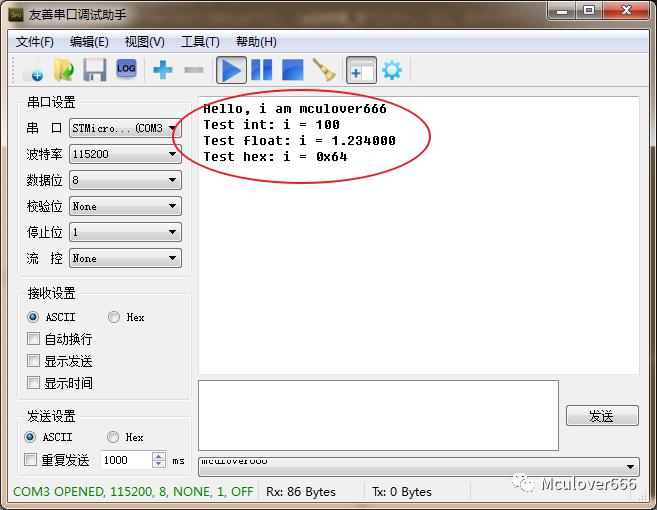657x510 pixels.
Task: Click the 'Hello, i am mculover666' line
Action: click(295, 109)
